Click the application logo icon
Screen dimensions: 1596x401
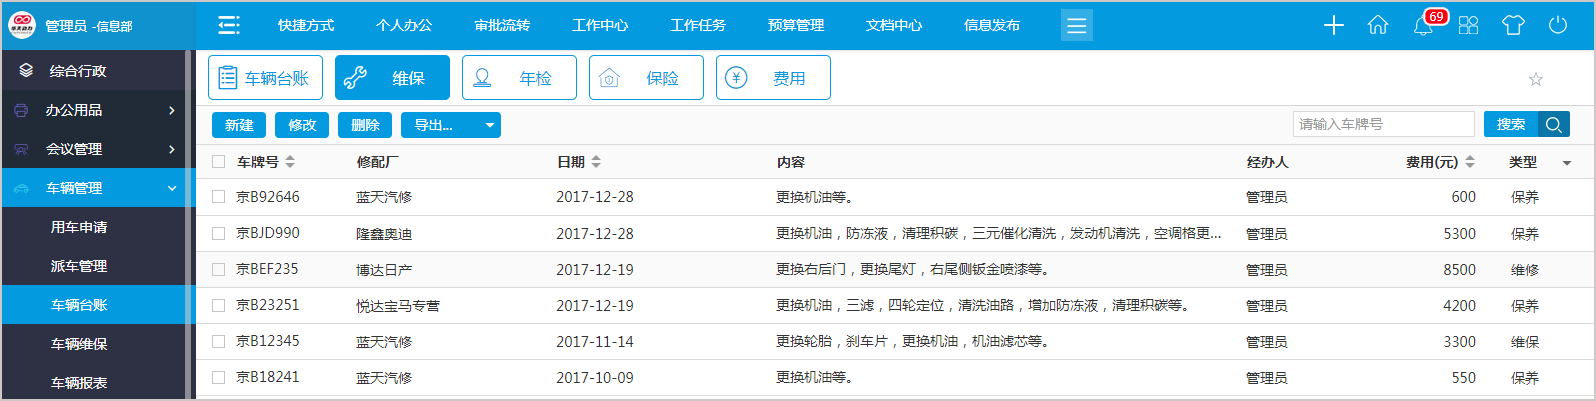(x=22, y=26)
